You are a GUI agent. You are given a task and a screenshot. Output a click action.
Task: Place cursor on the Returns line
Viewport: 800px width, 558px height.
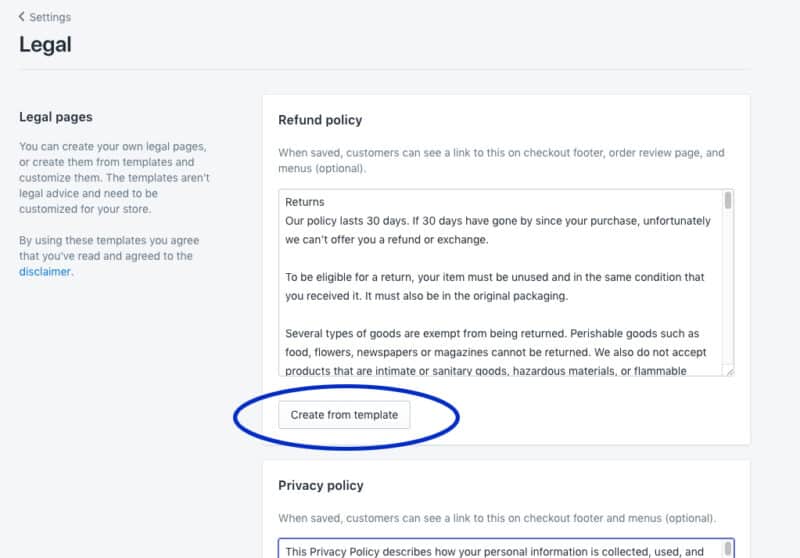point(305,202)
